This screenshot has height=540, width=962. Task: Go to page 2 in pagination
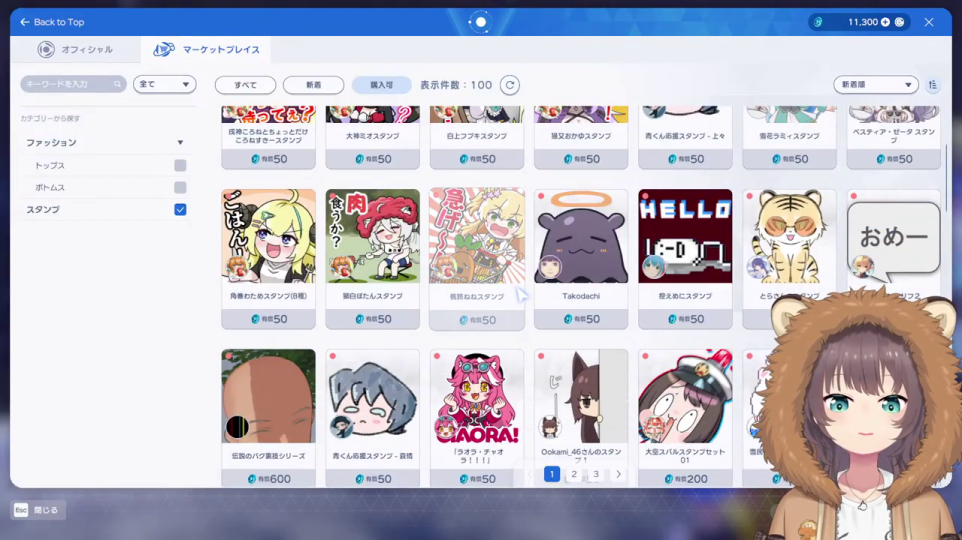point(574,474)
